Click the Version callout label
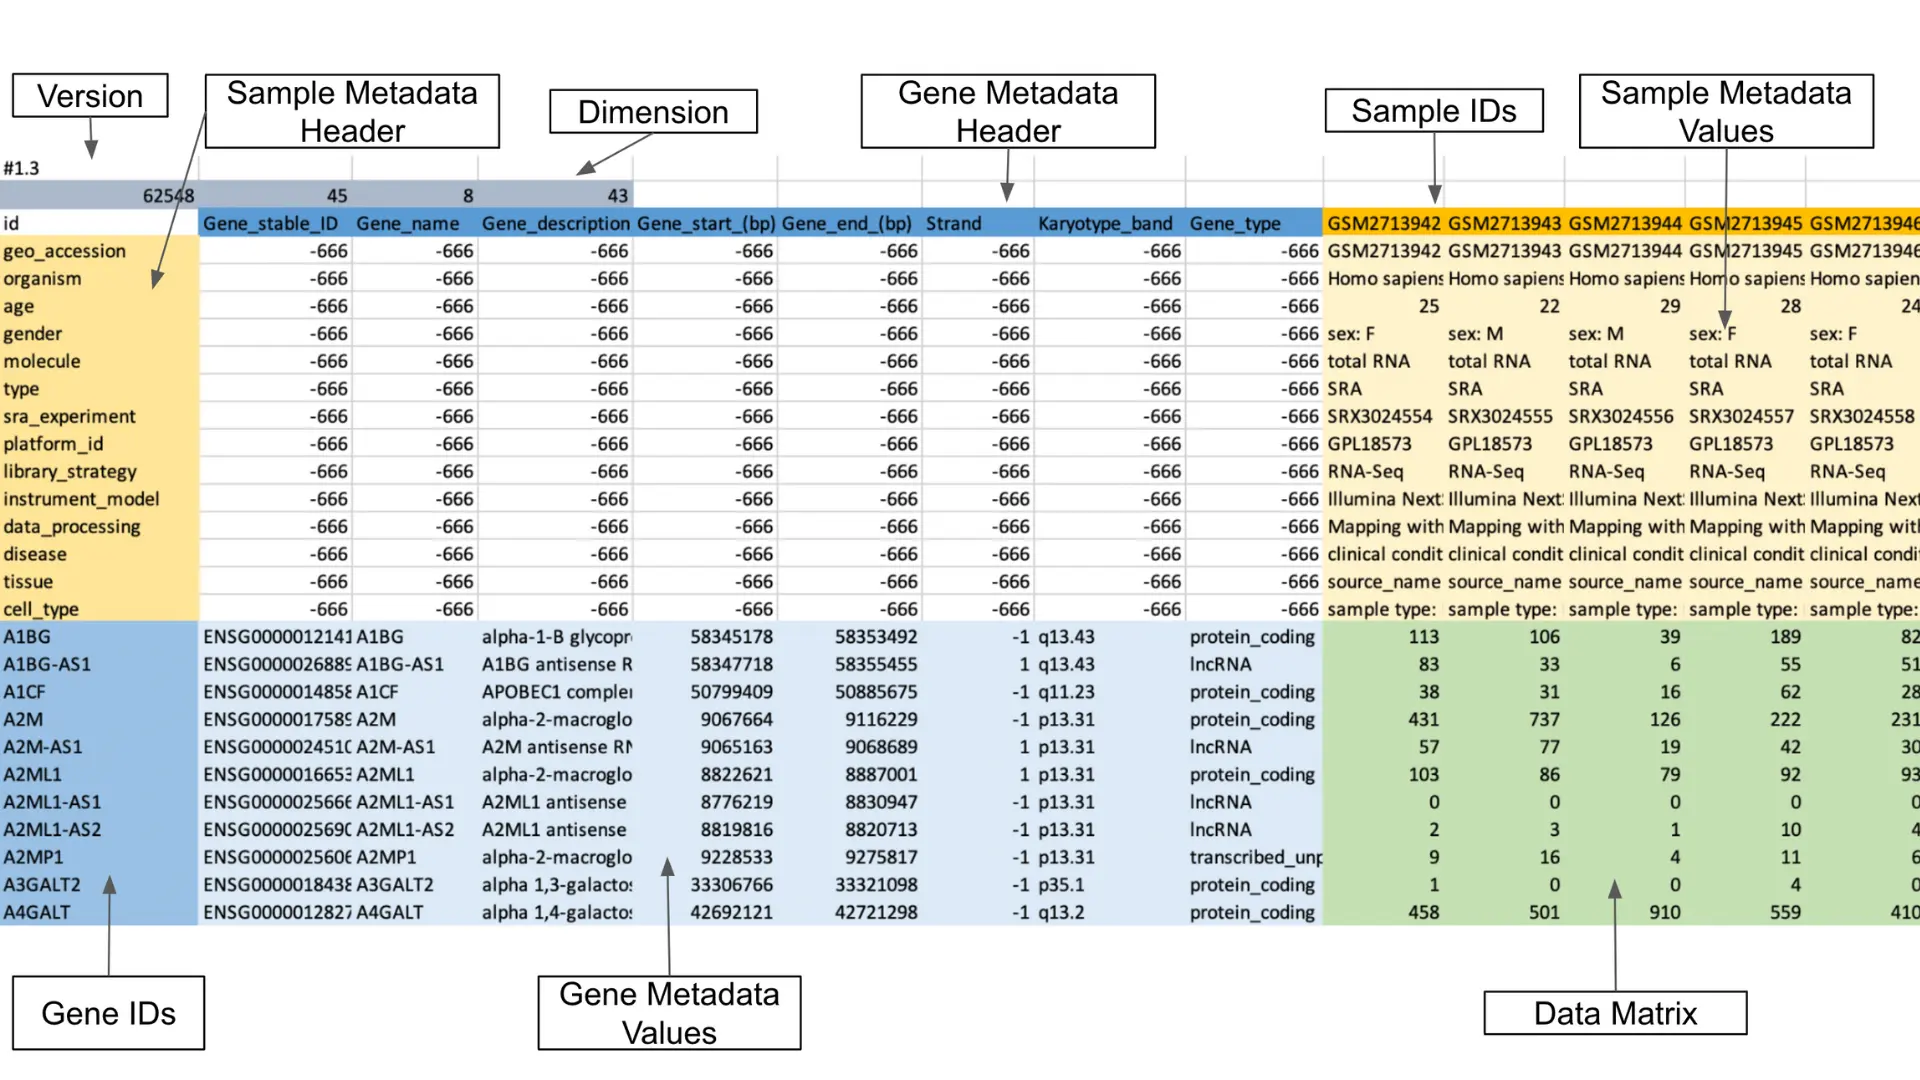The height and width of the screenshot is (1080, 1920). tap(89, 96)
